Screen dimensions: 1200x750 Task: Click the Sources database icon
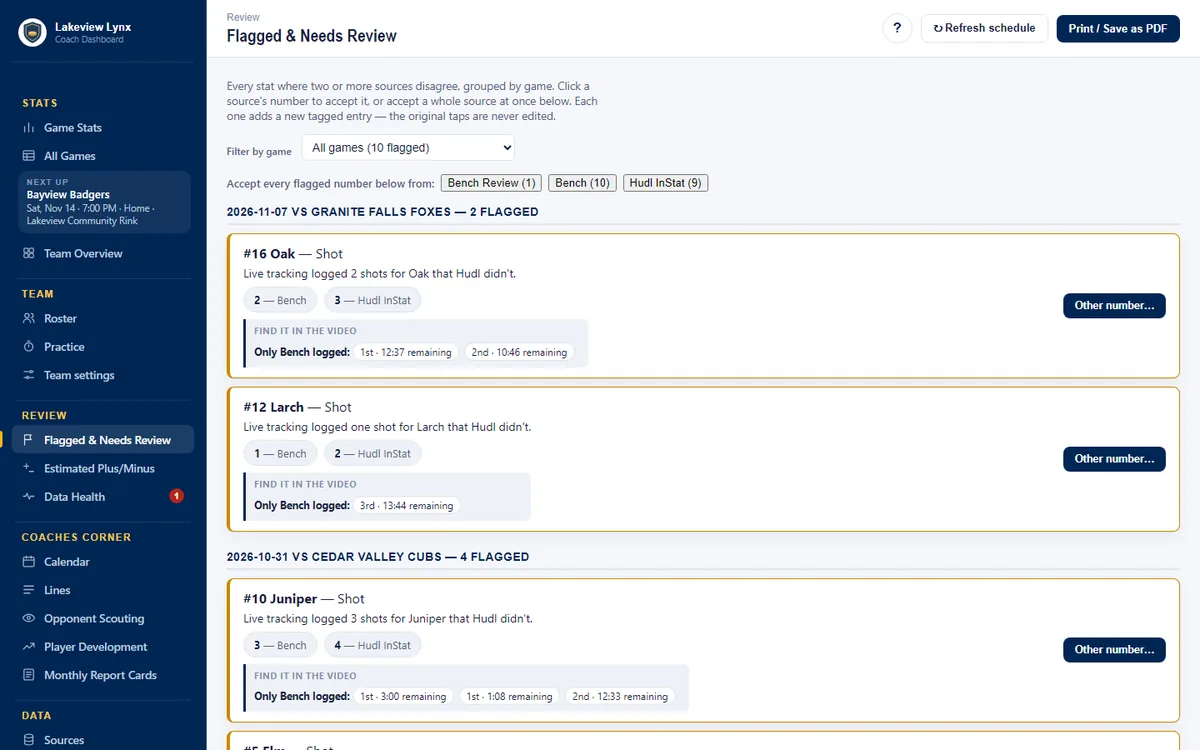[29, 741]
